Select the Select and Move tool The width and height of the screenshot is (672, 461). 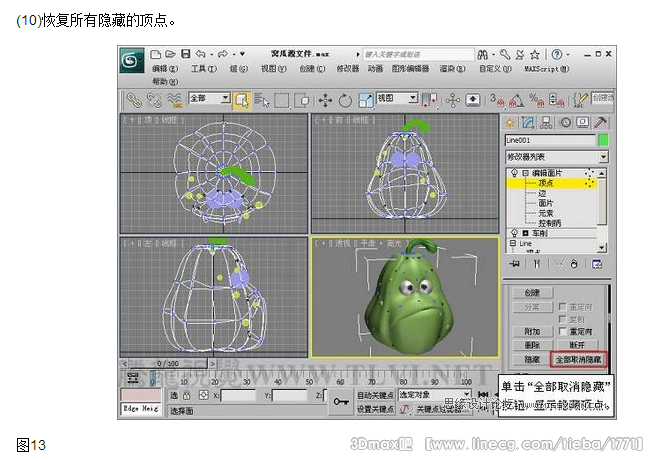pyautogui.click(x=325, y=101)
